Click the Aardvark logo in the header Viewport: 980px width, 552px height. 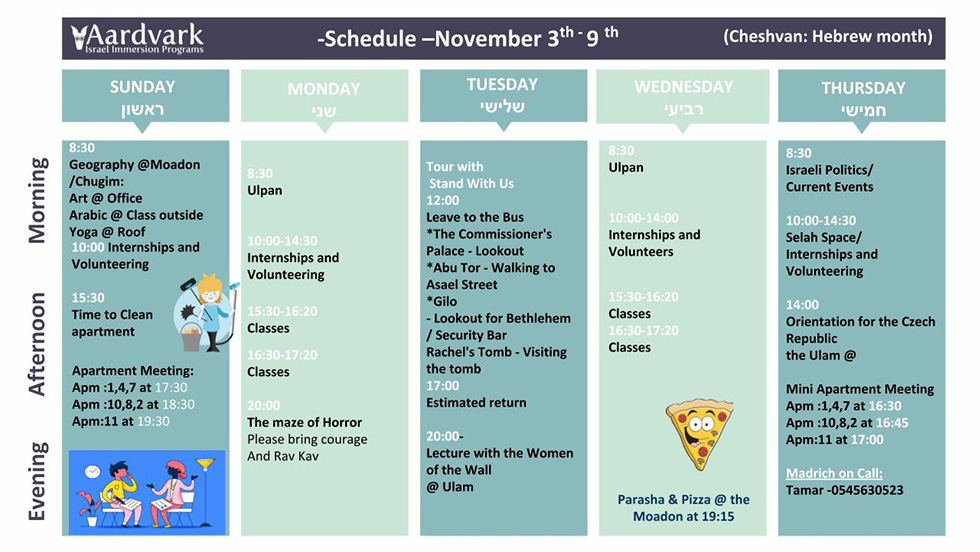(x=138, y=38)
